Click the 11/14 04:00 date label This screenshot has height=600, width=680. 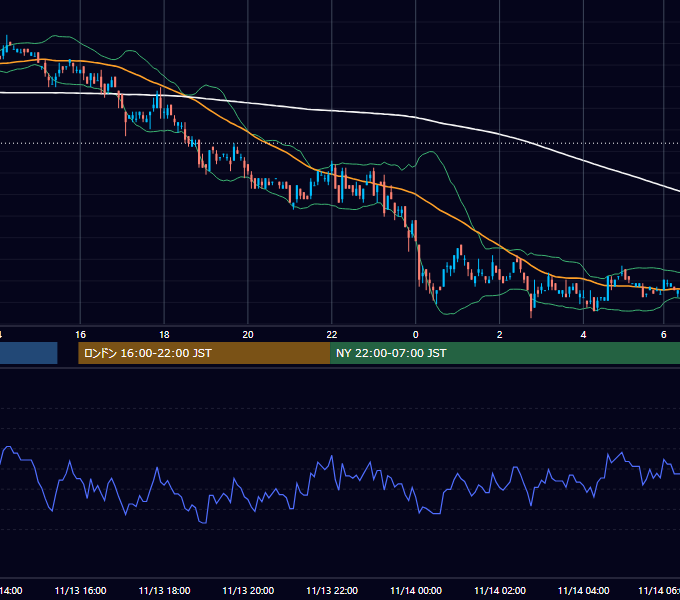tap(583, 590)
